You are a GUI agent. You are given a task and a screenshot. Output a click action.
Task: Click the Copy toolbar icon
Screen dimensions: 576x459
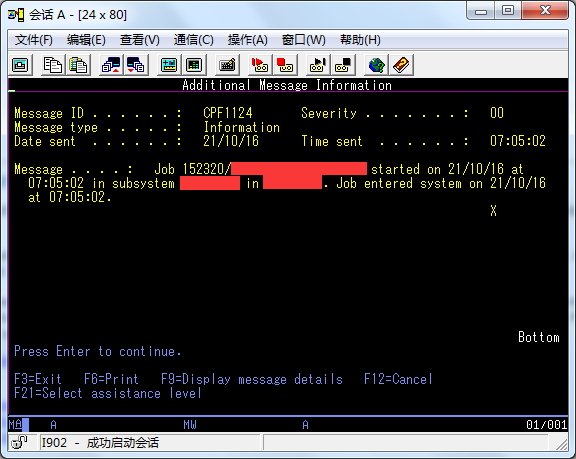53,65
